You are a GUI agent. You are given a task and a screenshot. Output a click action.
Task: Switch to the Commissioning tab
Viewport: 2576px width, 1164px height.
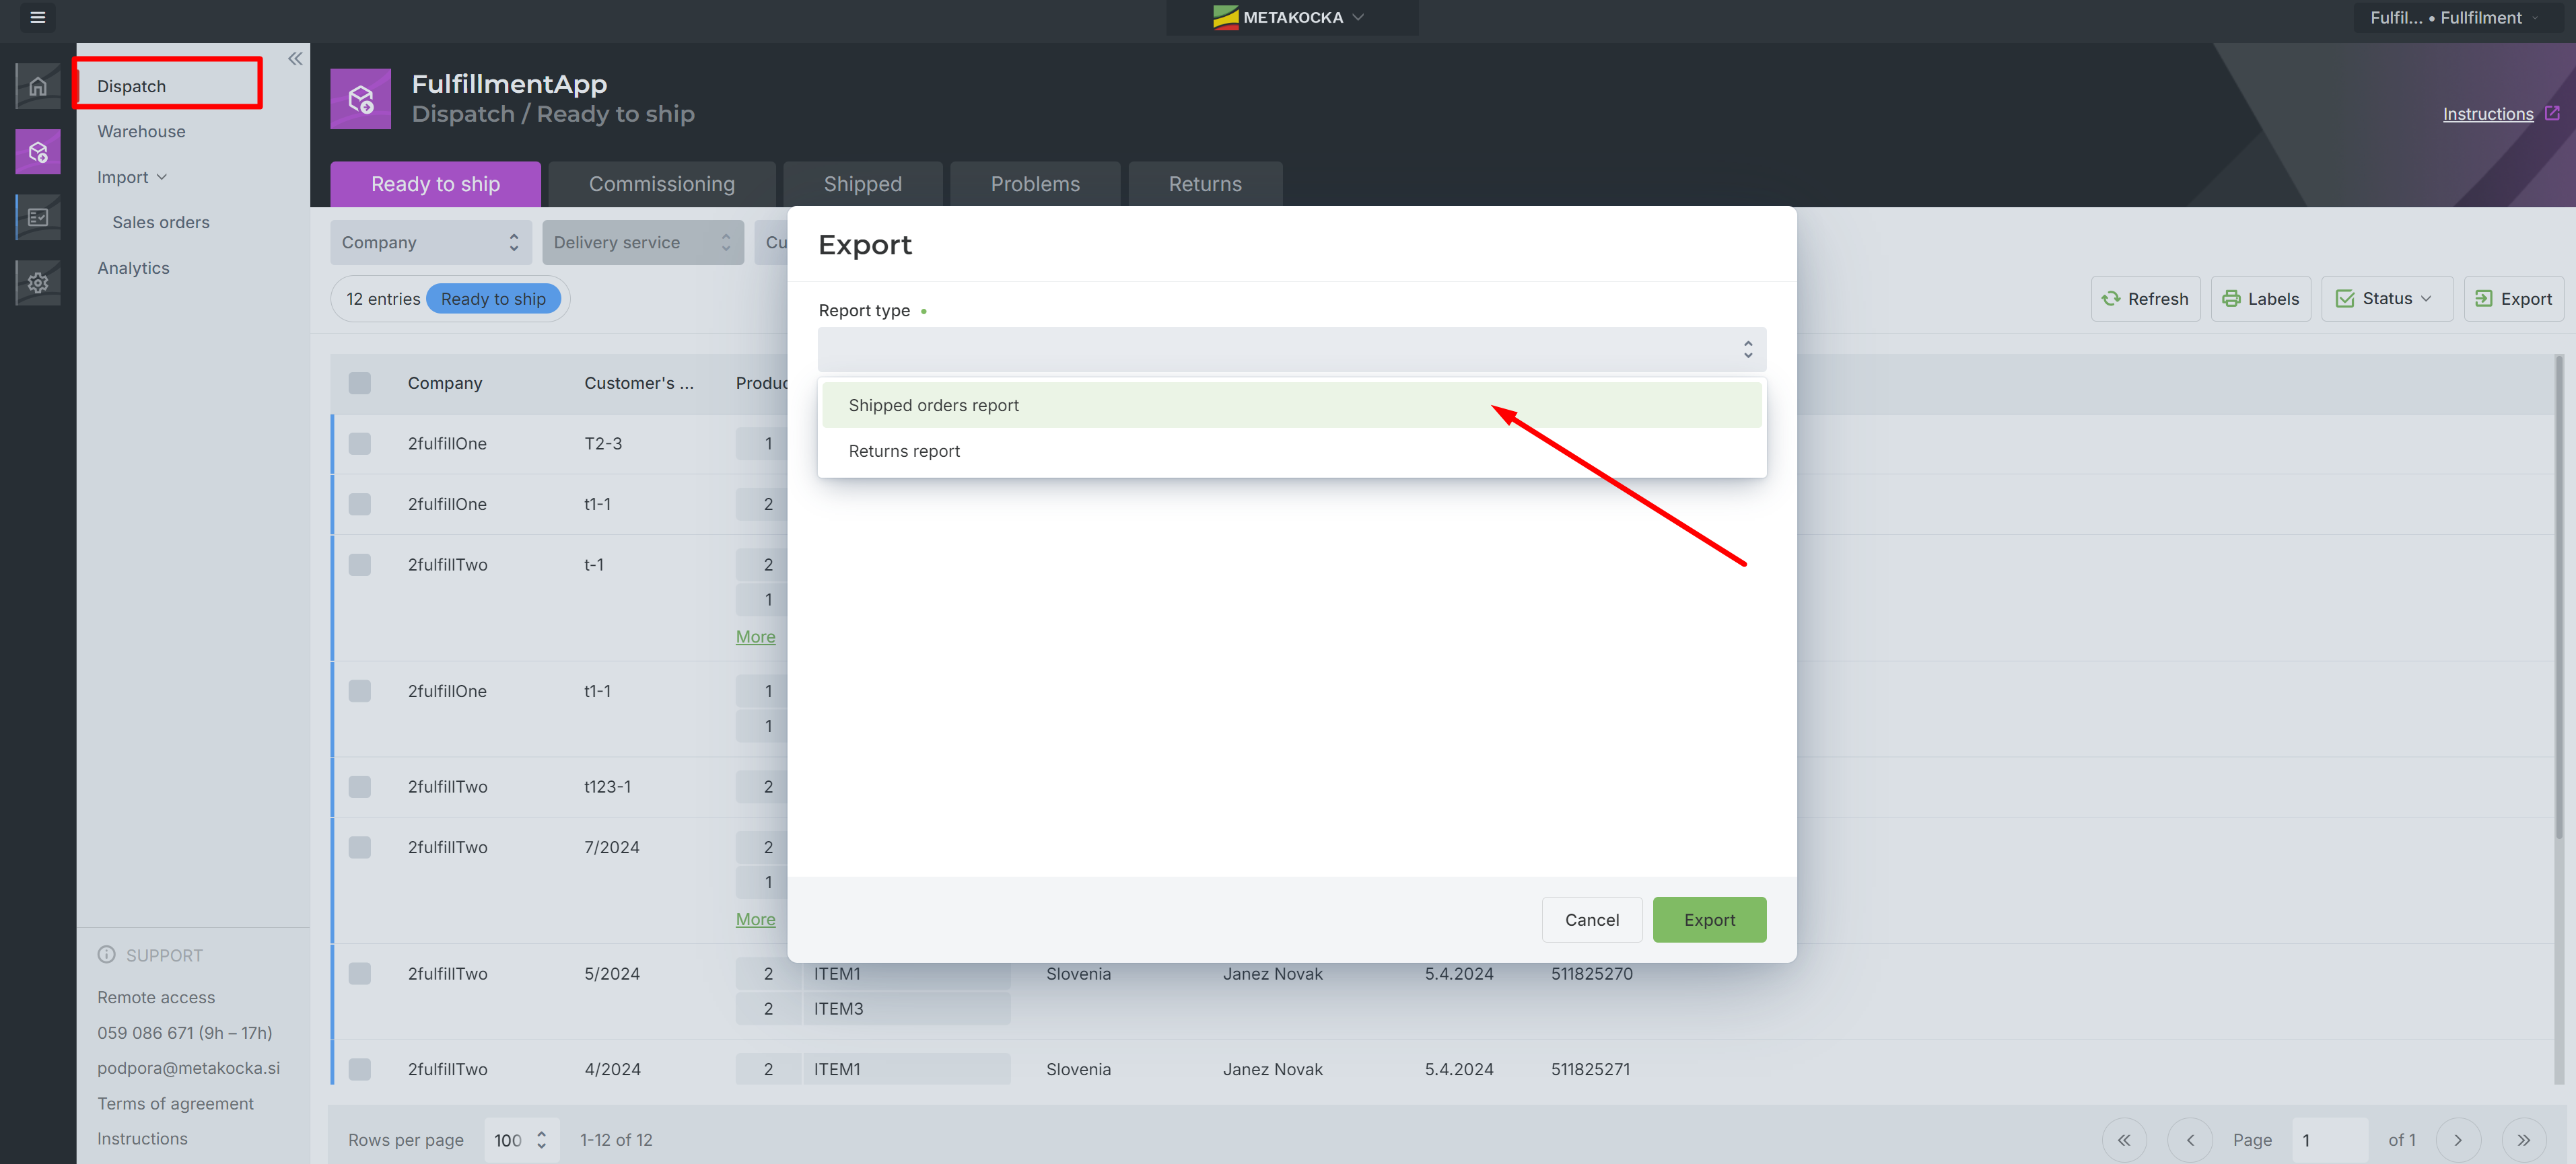tap(661, 184)
